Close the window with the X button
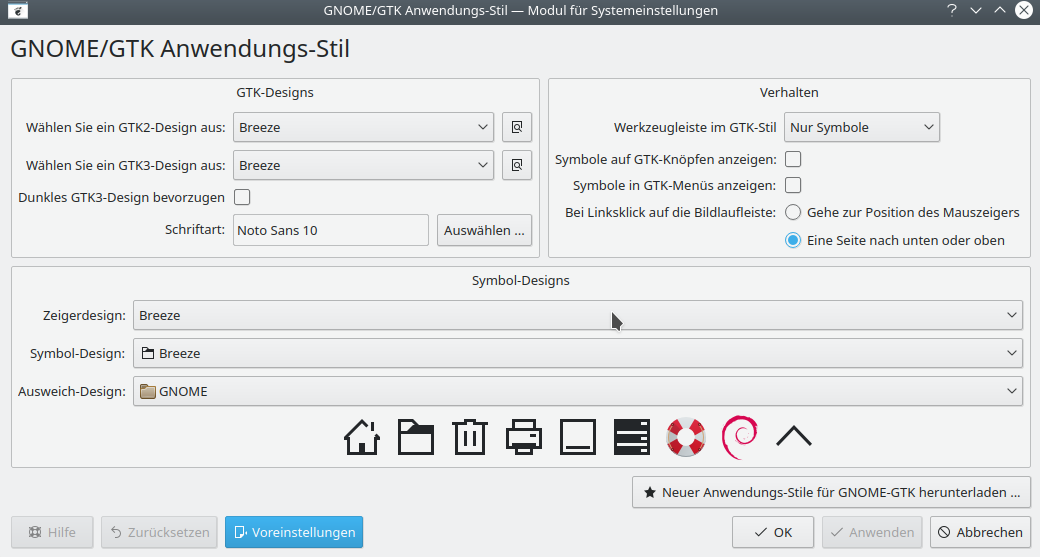 point(1024,10)
